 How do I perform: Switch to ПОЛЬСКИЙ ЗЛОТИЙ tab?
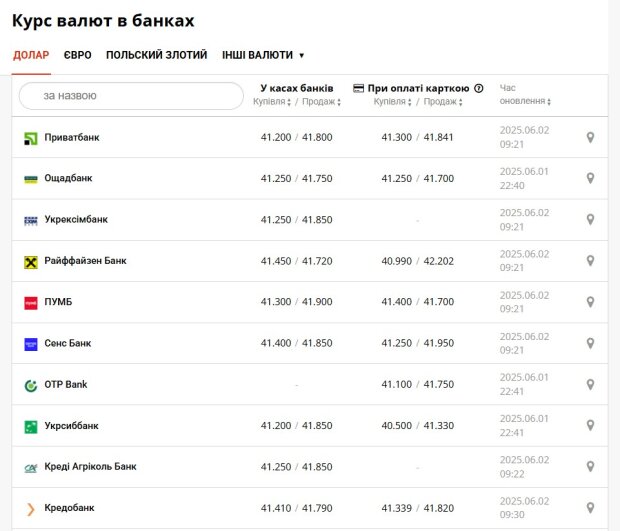(157, 55)
